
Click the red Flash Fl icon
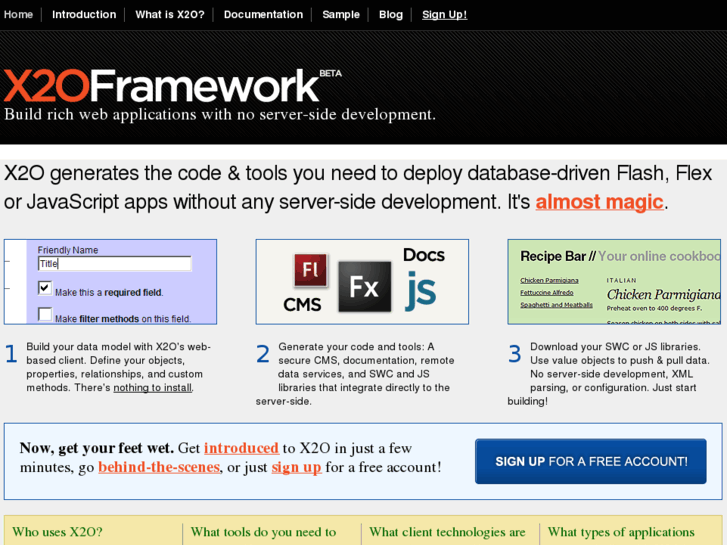pos(311,270)
